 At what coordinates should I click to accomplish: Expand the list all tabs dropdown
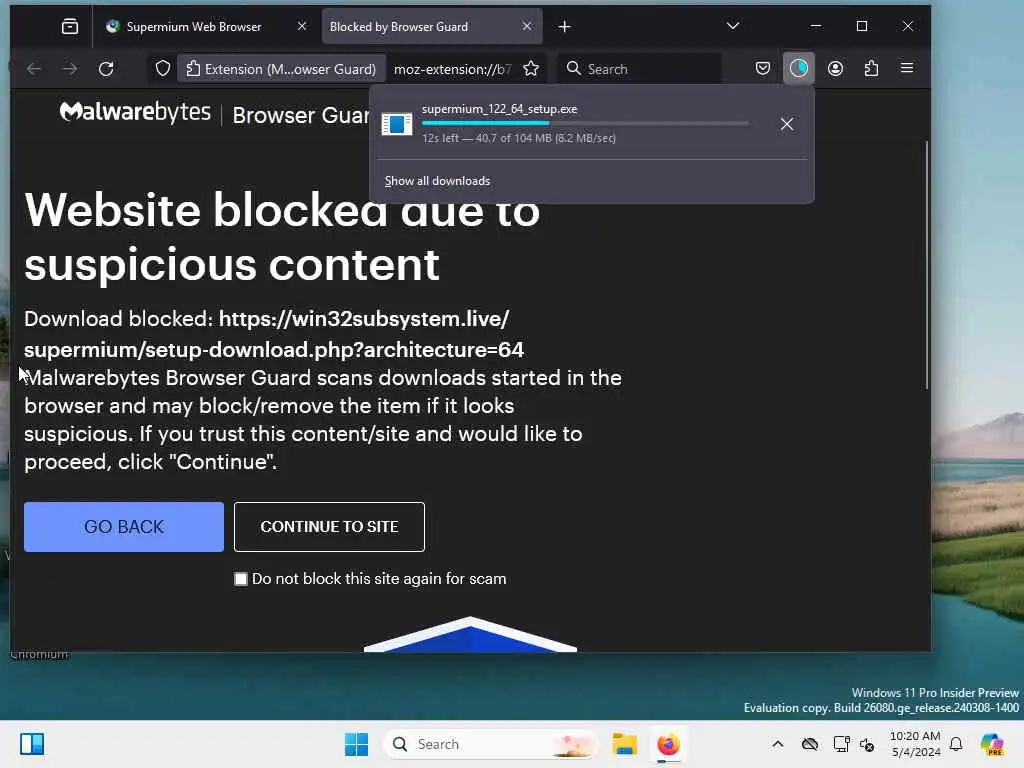733,26
